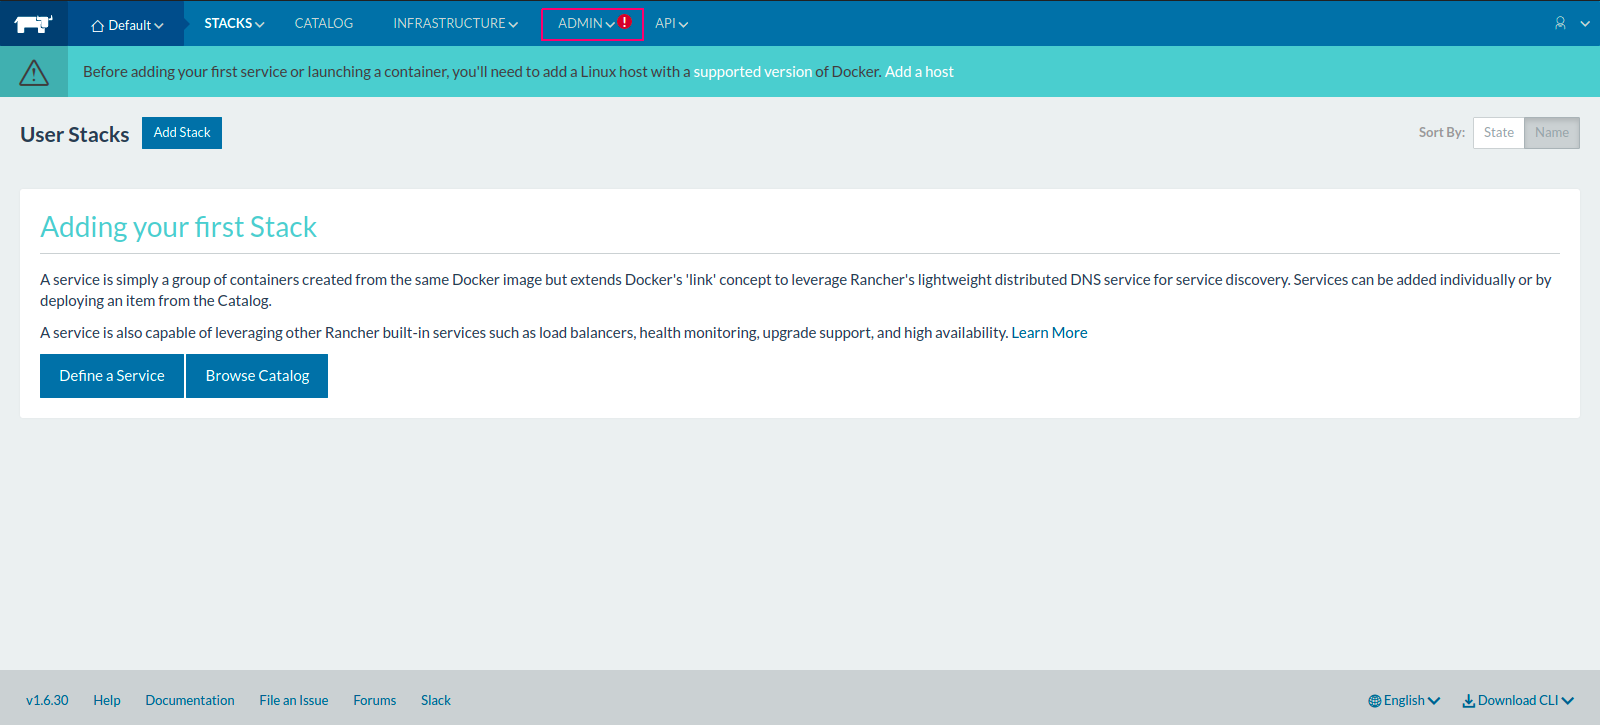
Task: Open the Forums link
Action: click(x=375, y=700)
